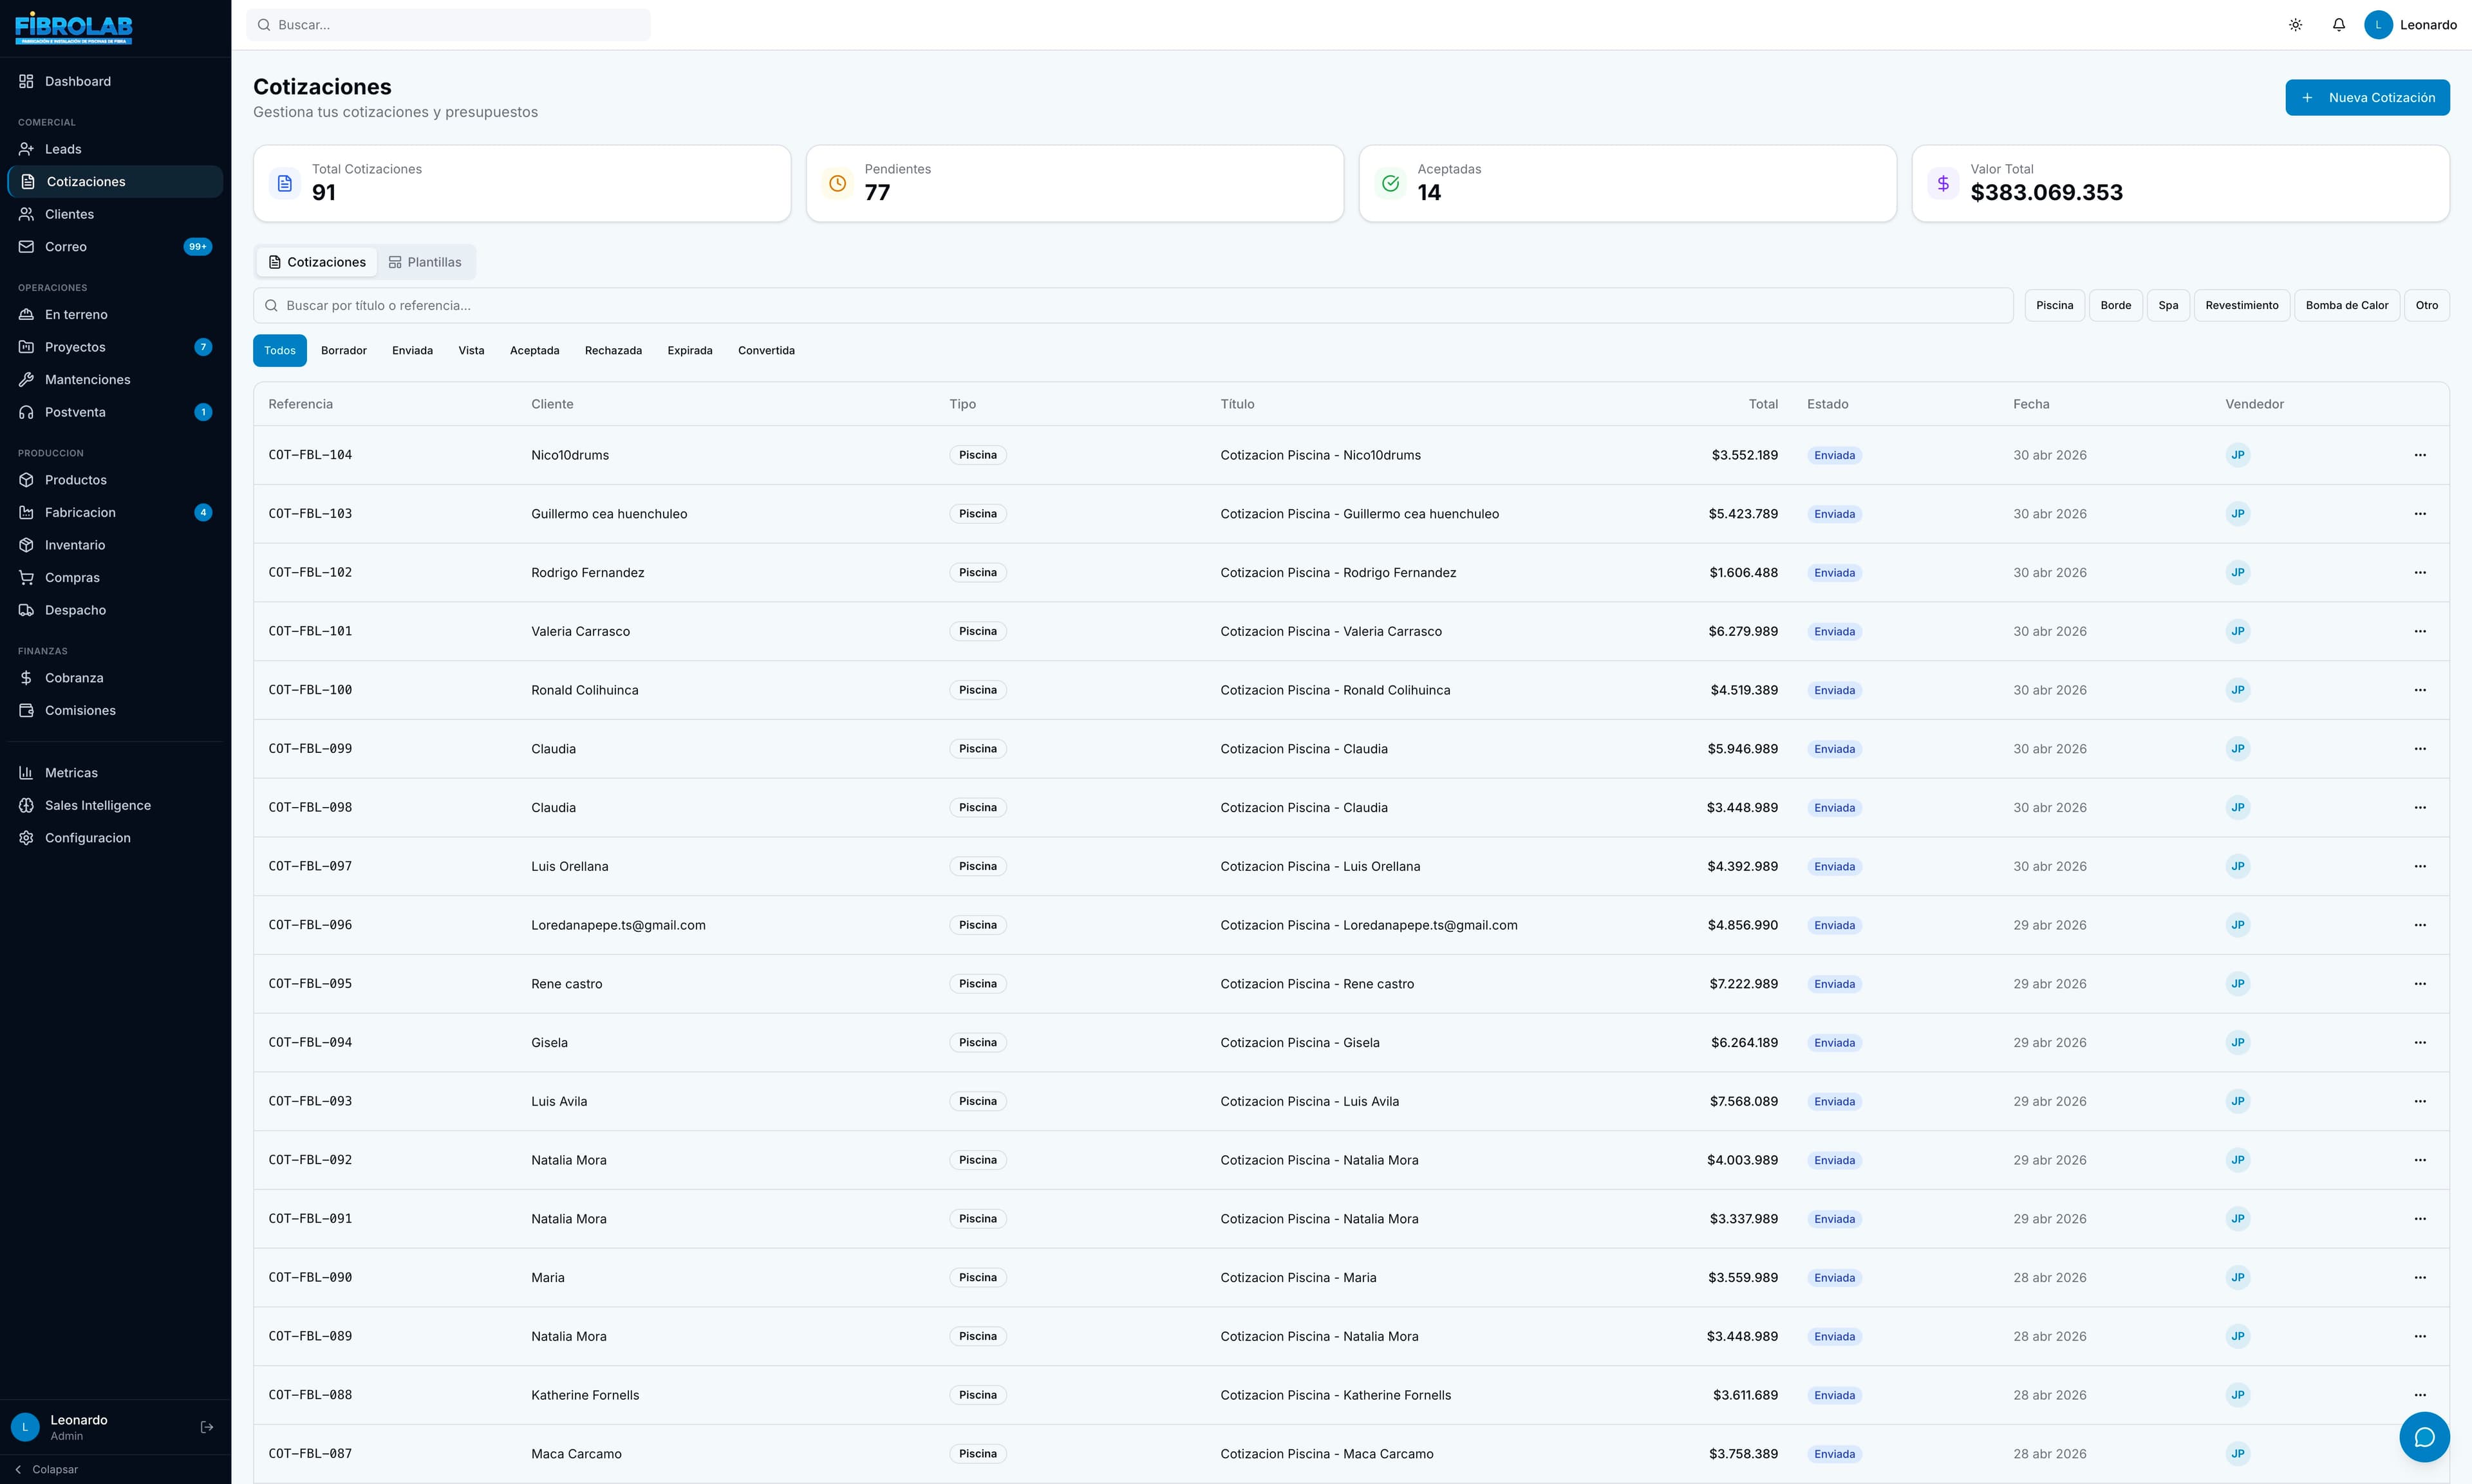The height and width of the screenshot is (1484, 2472).
Task: Show Rechazada quotations
Action: tap(613, 350)
